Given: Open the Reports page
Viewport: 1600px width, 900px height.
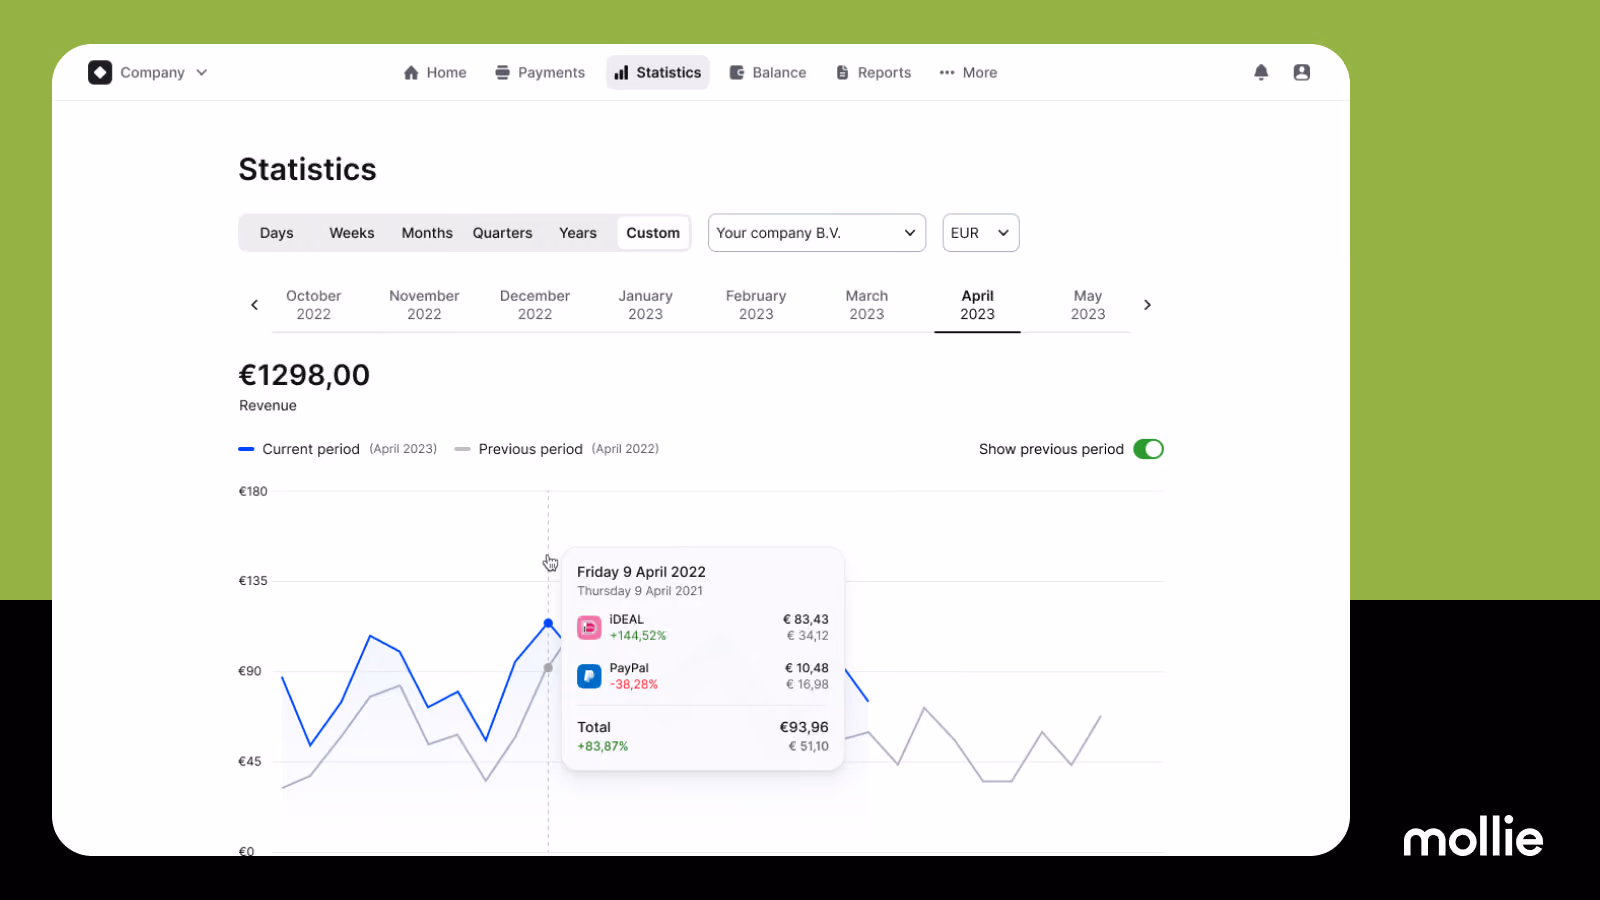Looking at the screenshot, I should click(x=874, y=73).
